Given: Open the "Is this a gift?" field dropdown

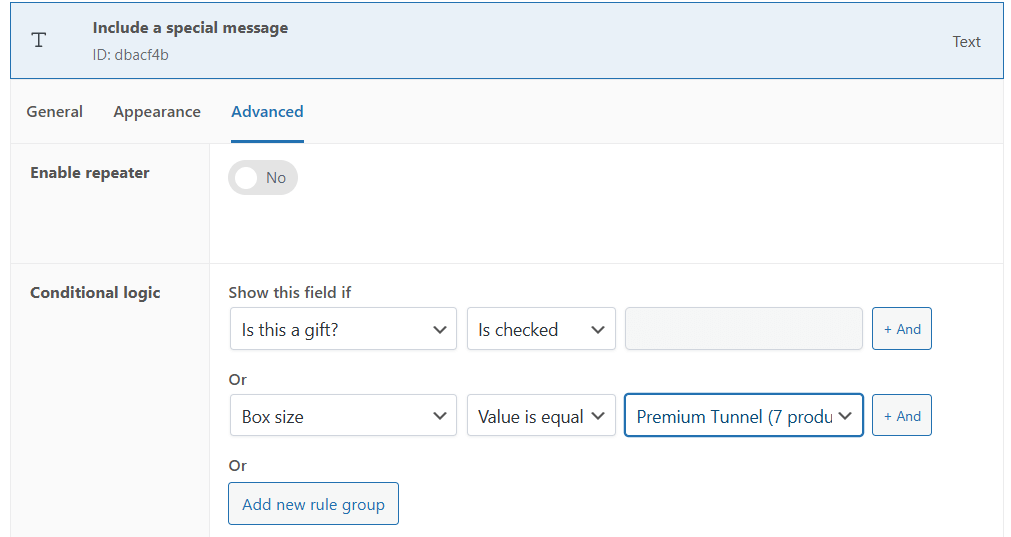Looking at the screenshot, I should click(343, 329).
